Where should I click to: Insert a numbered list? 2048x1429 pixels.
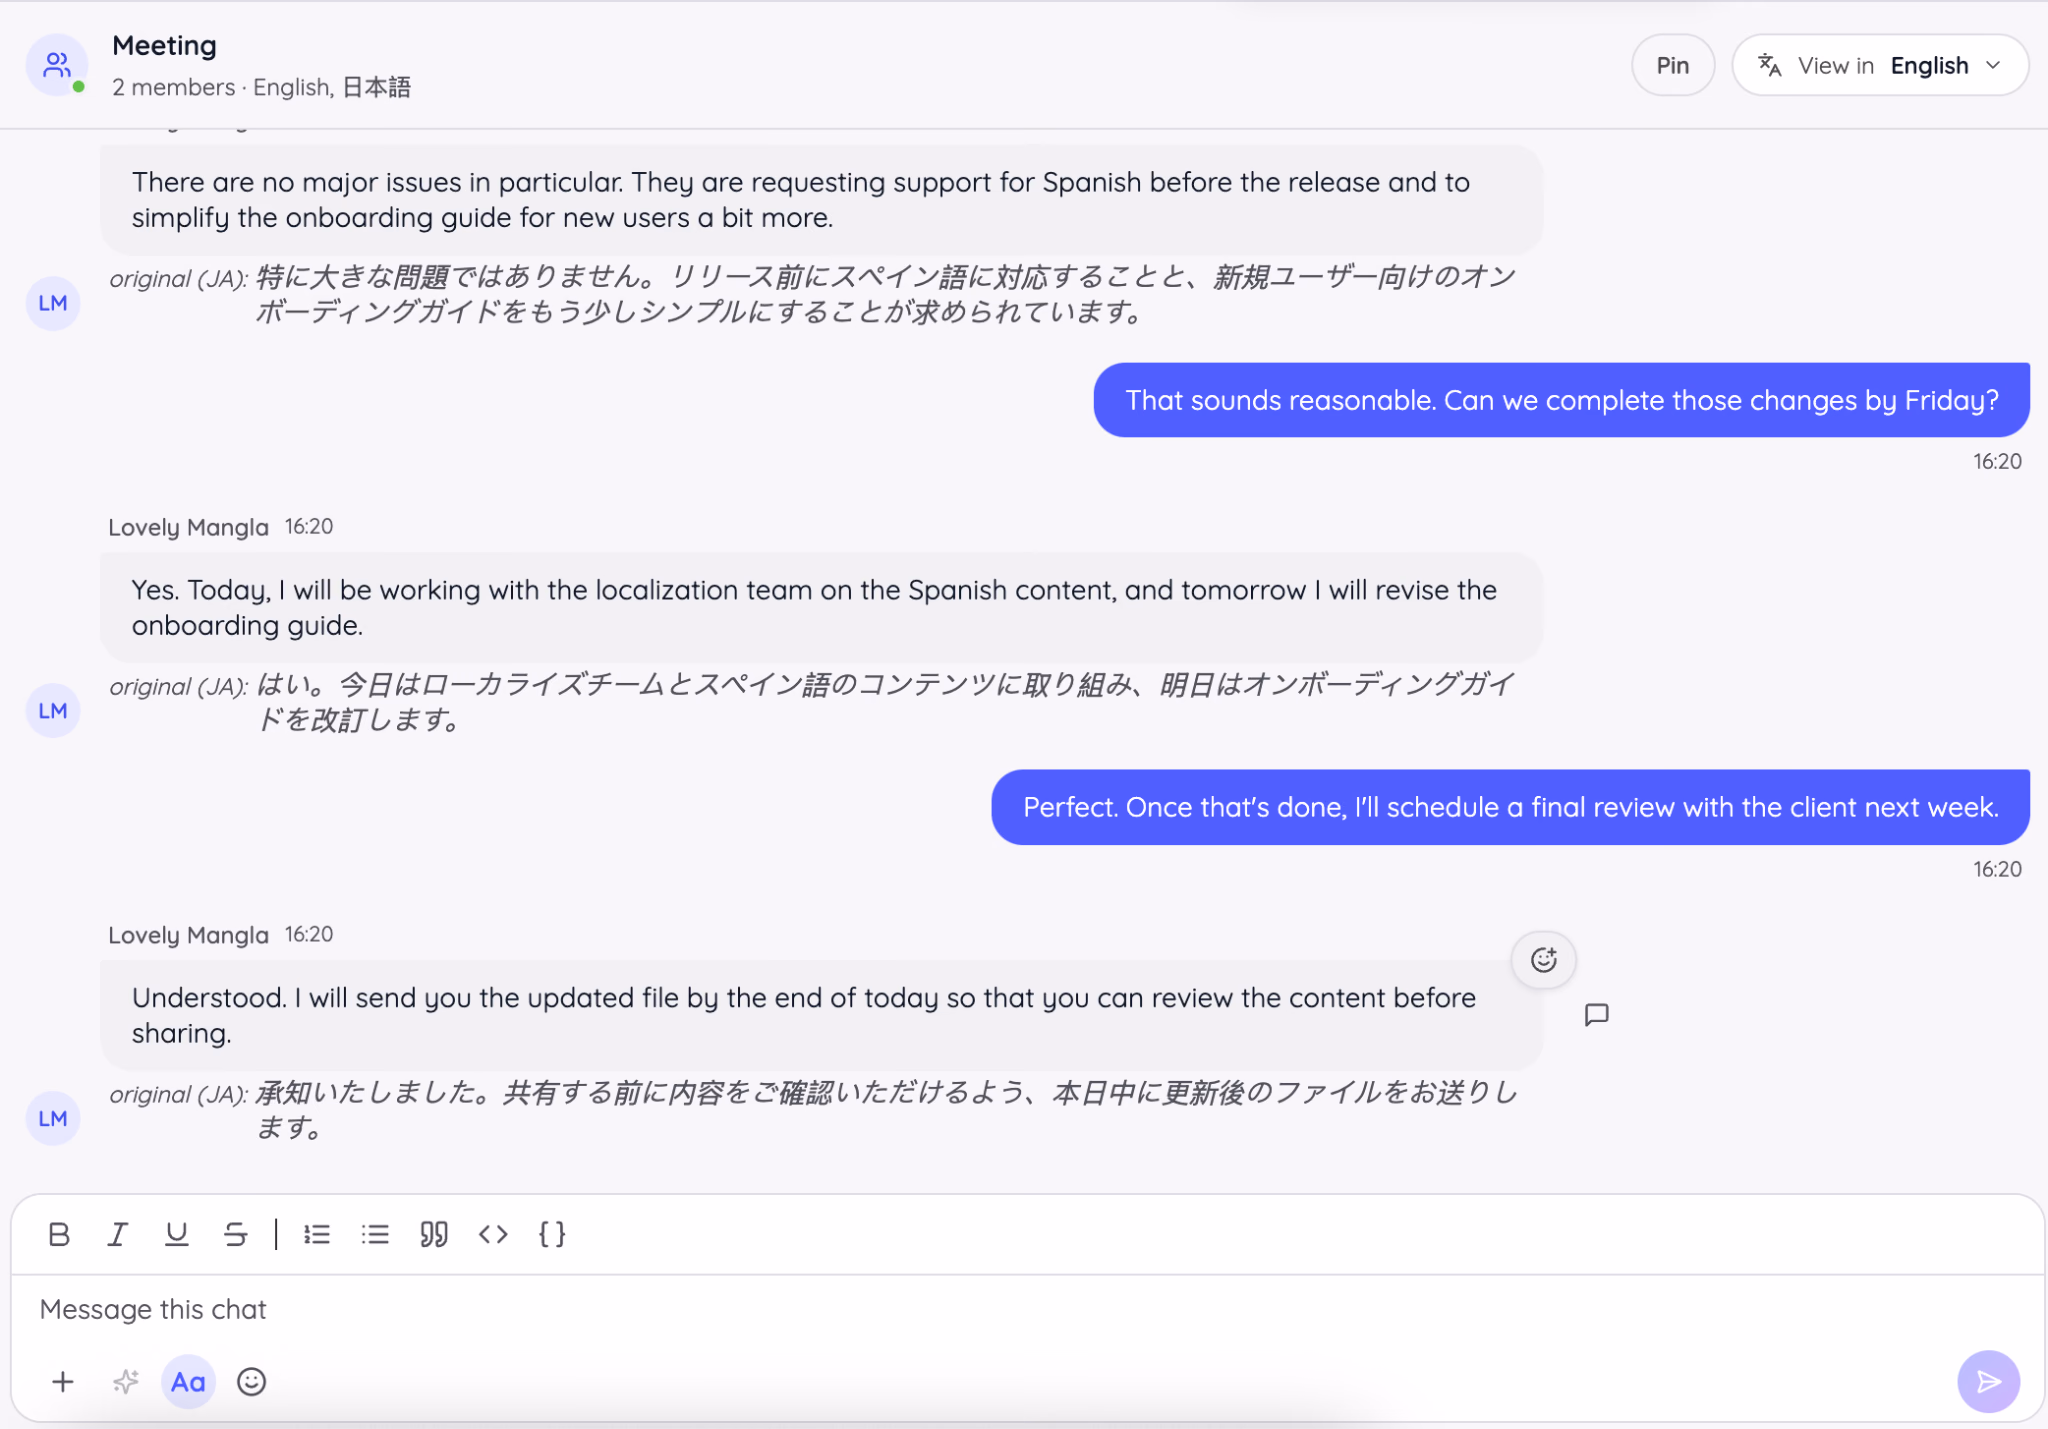[x=317, y=1234]
